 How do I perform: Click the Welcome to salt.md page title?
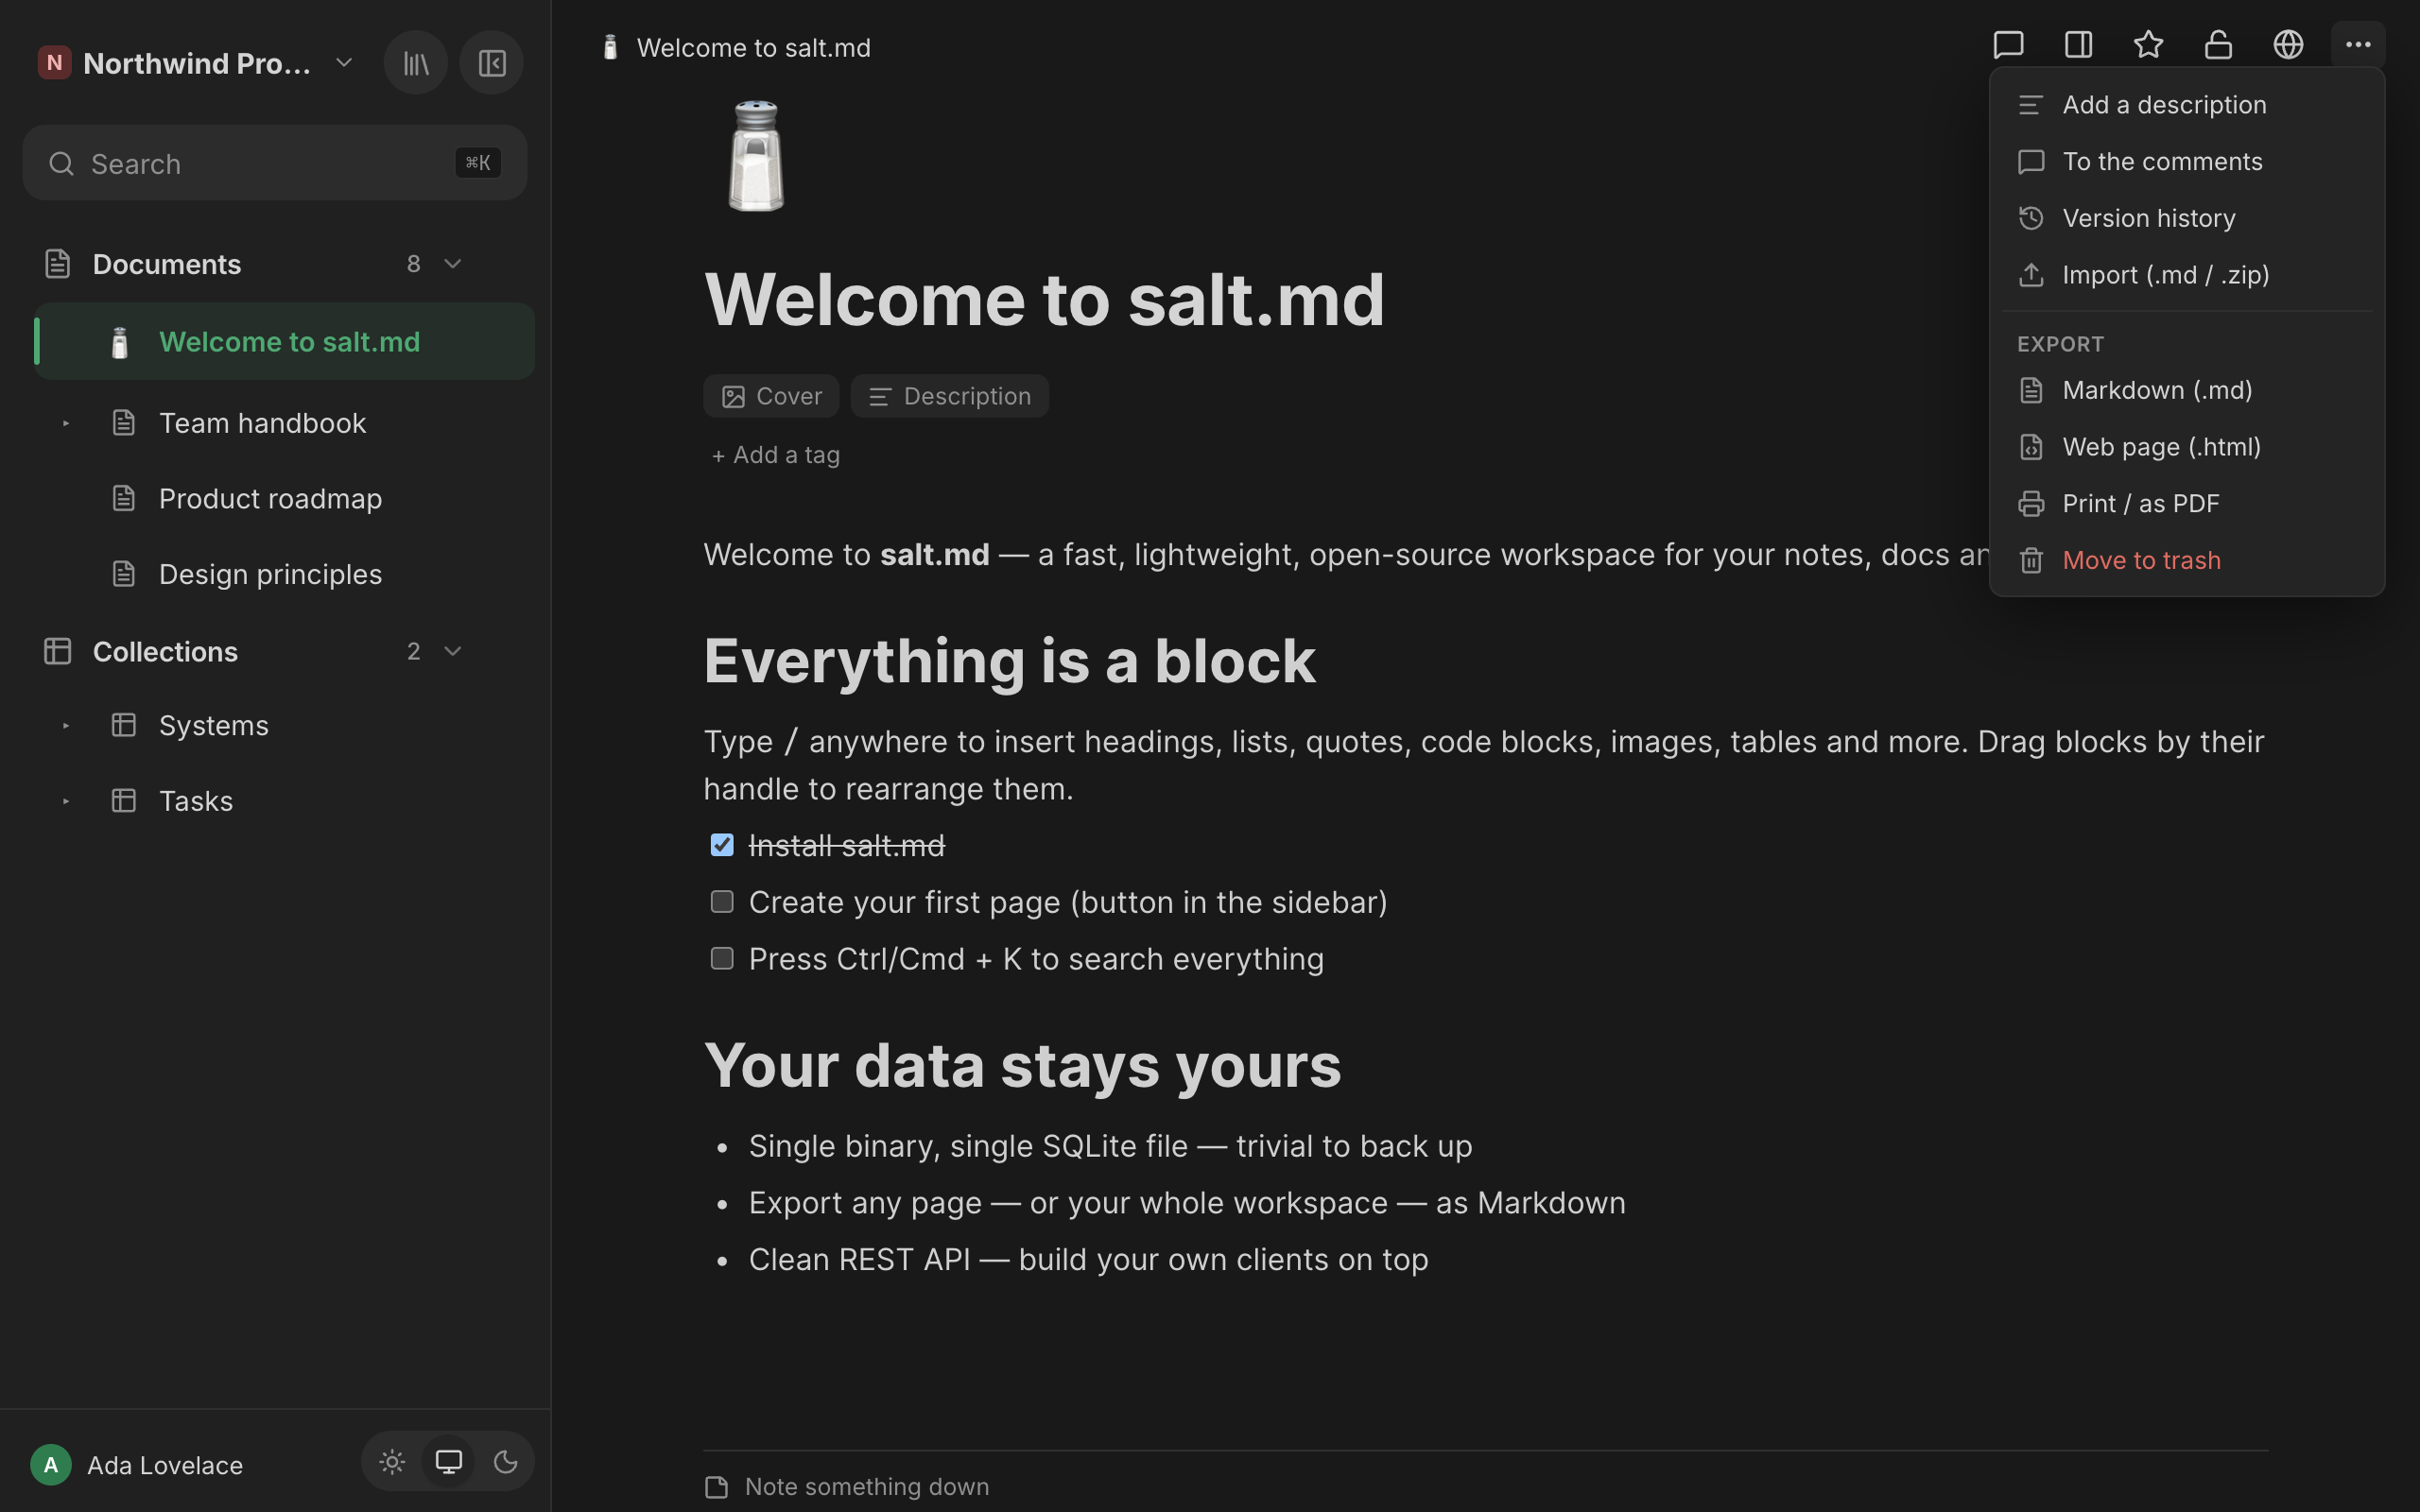1044,299
